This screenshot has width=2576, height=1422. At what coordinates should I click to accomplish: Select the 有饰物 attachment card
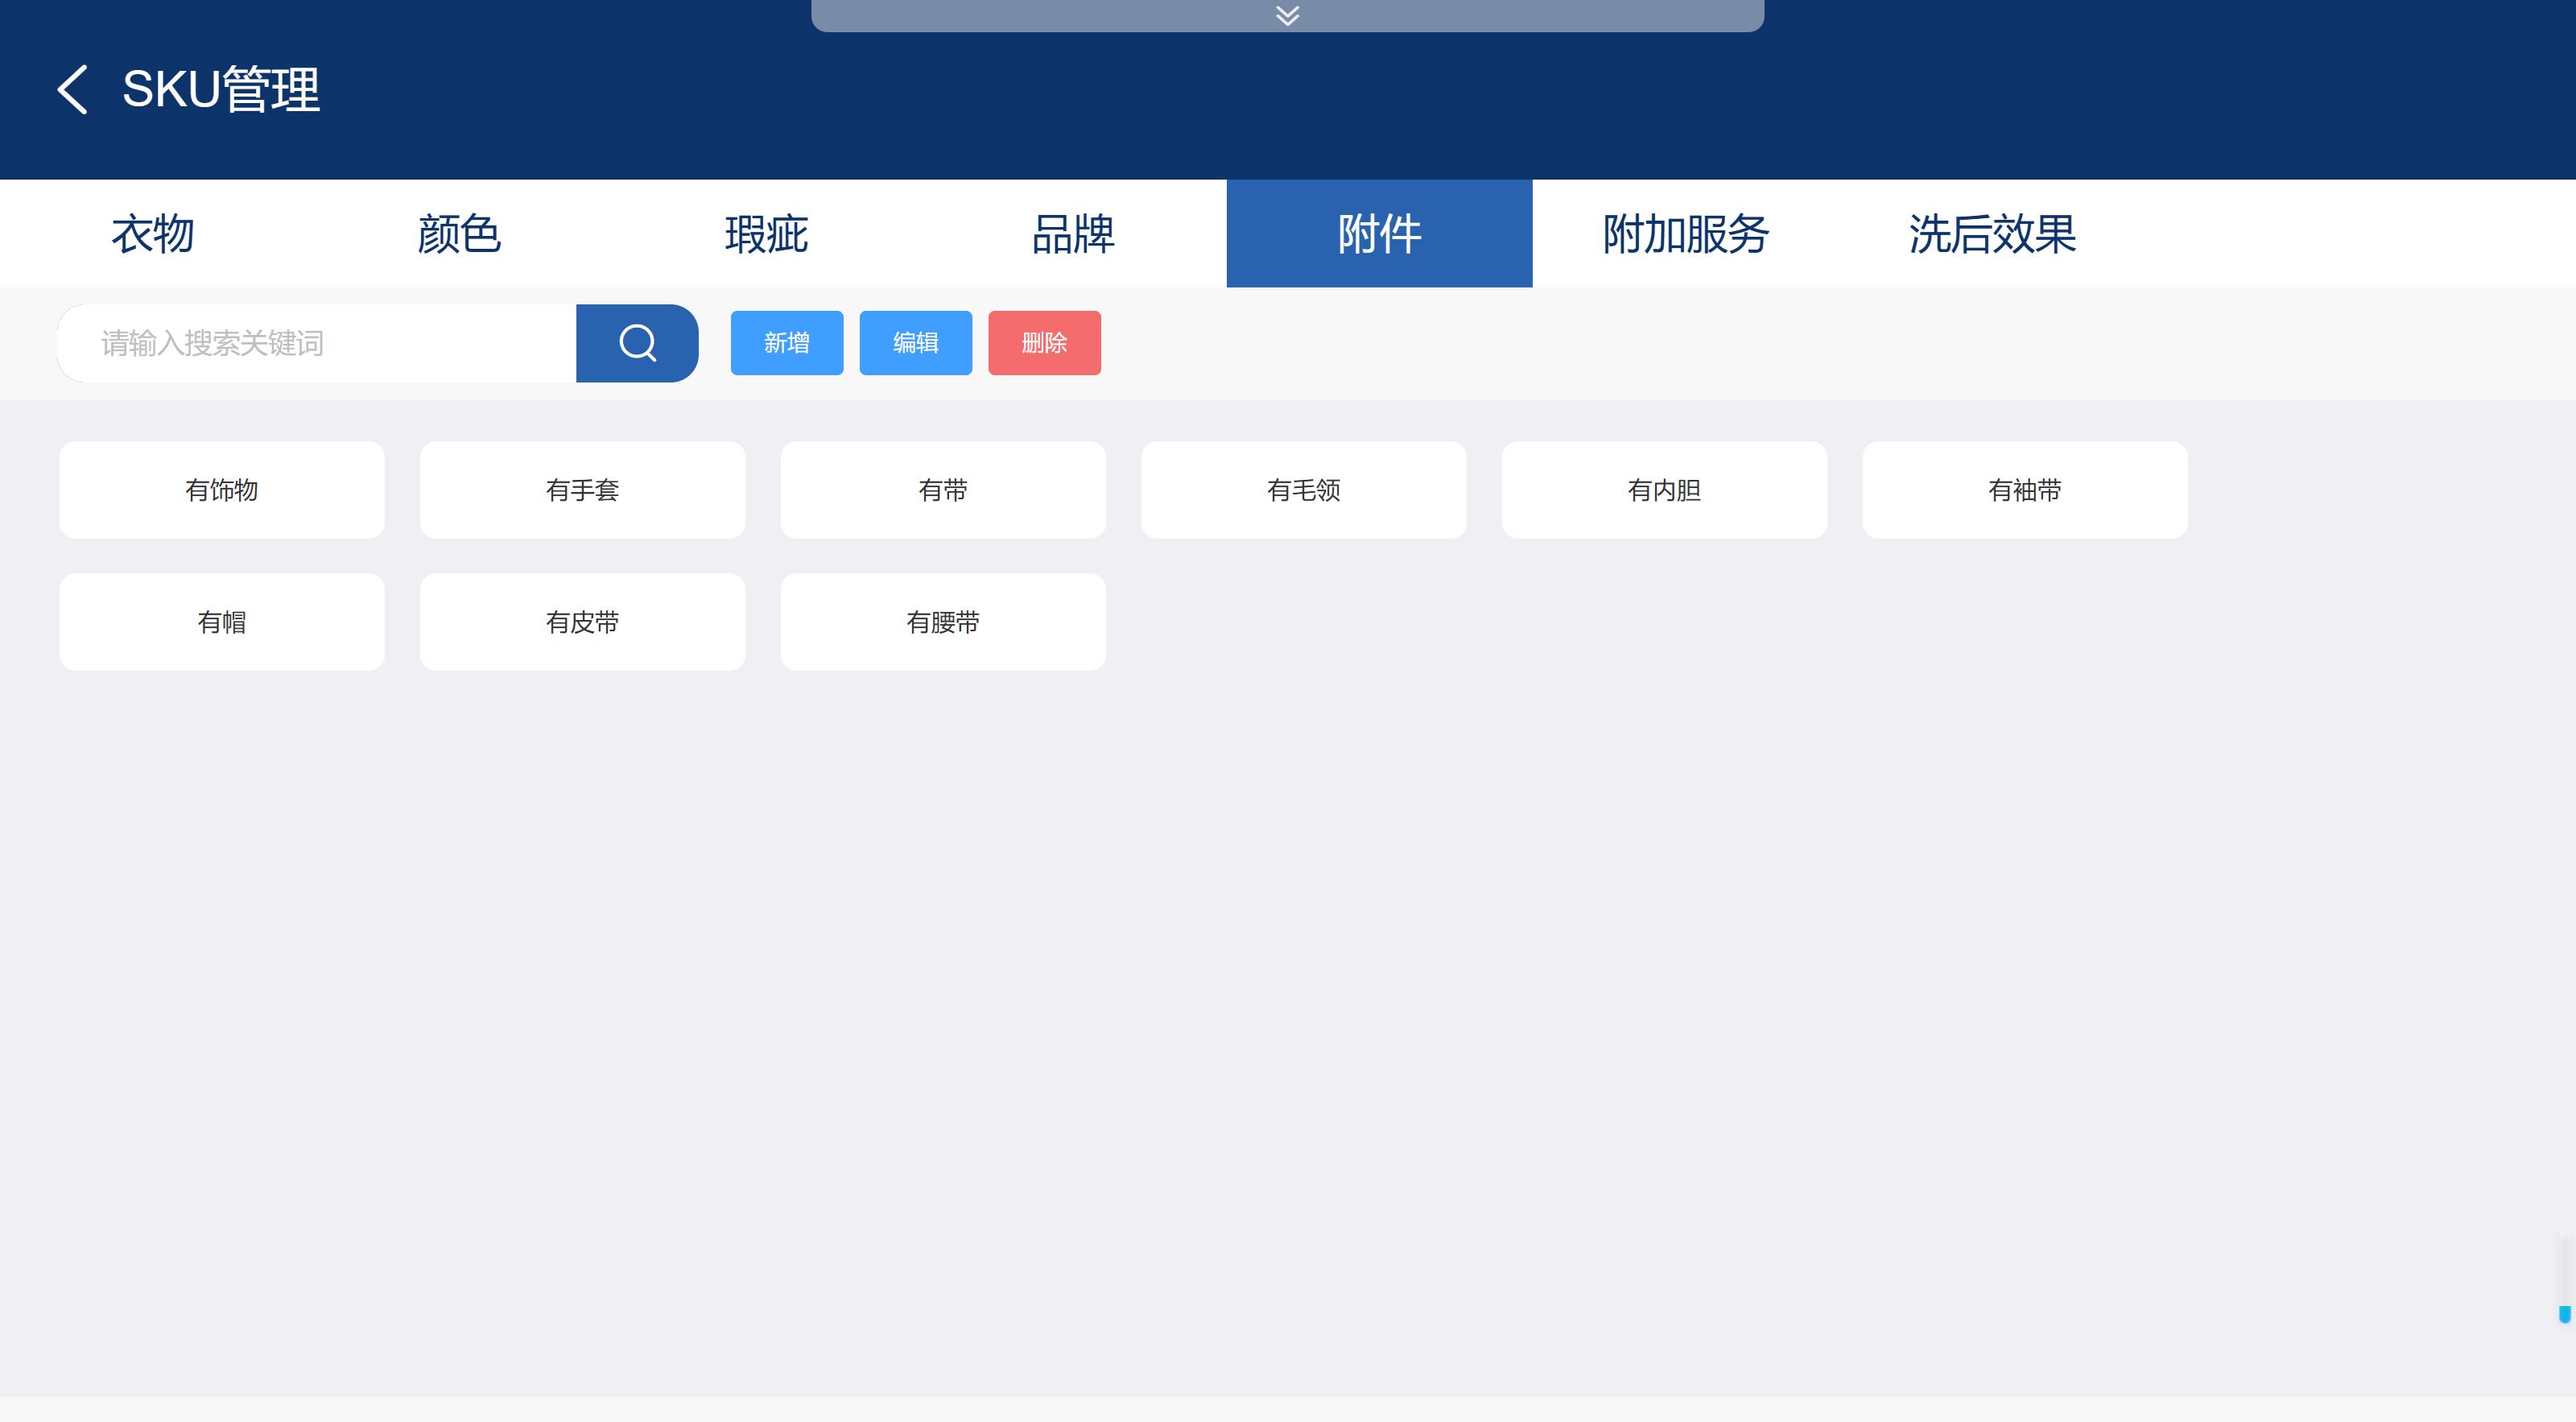(x=222, y=490)
